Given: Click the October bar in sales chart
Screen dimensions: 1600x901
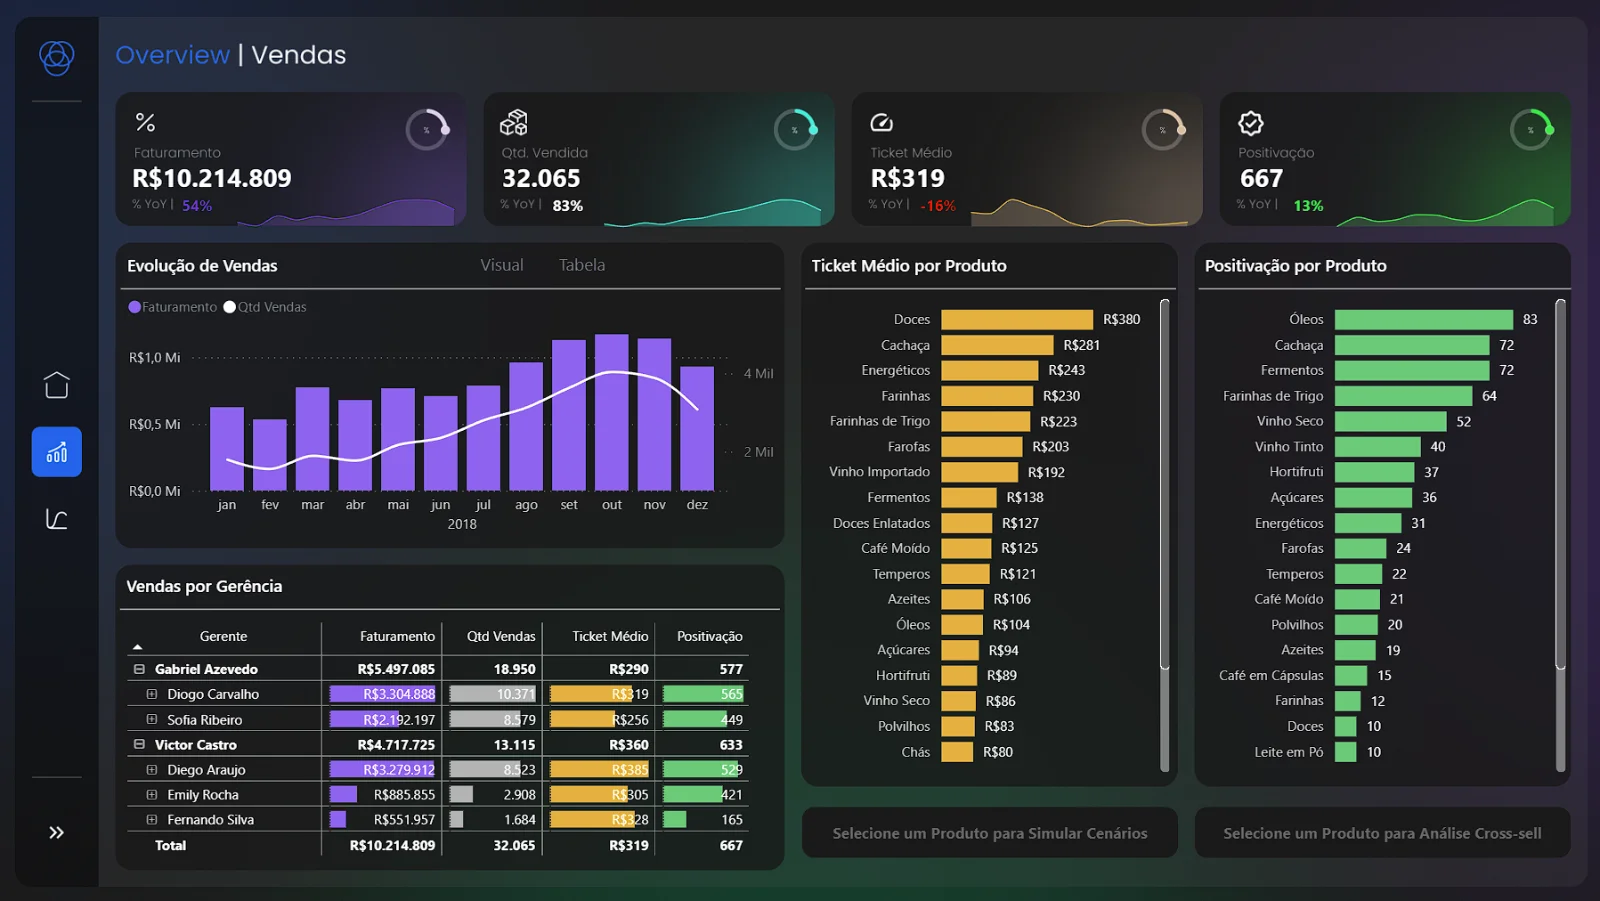Looking at the screenshot, I should pyautogui.click(x=611, y=412).
